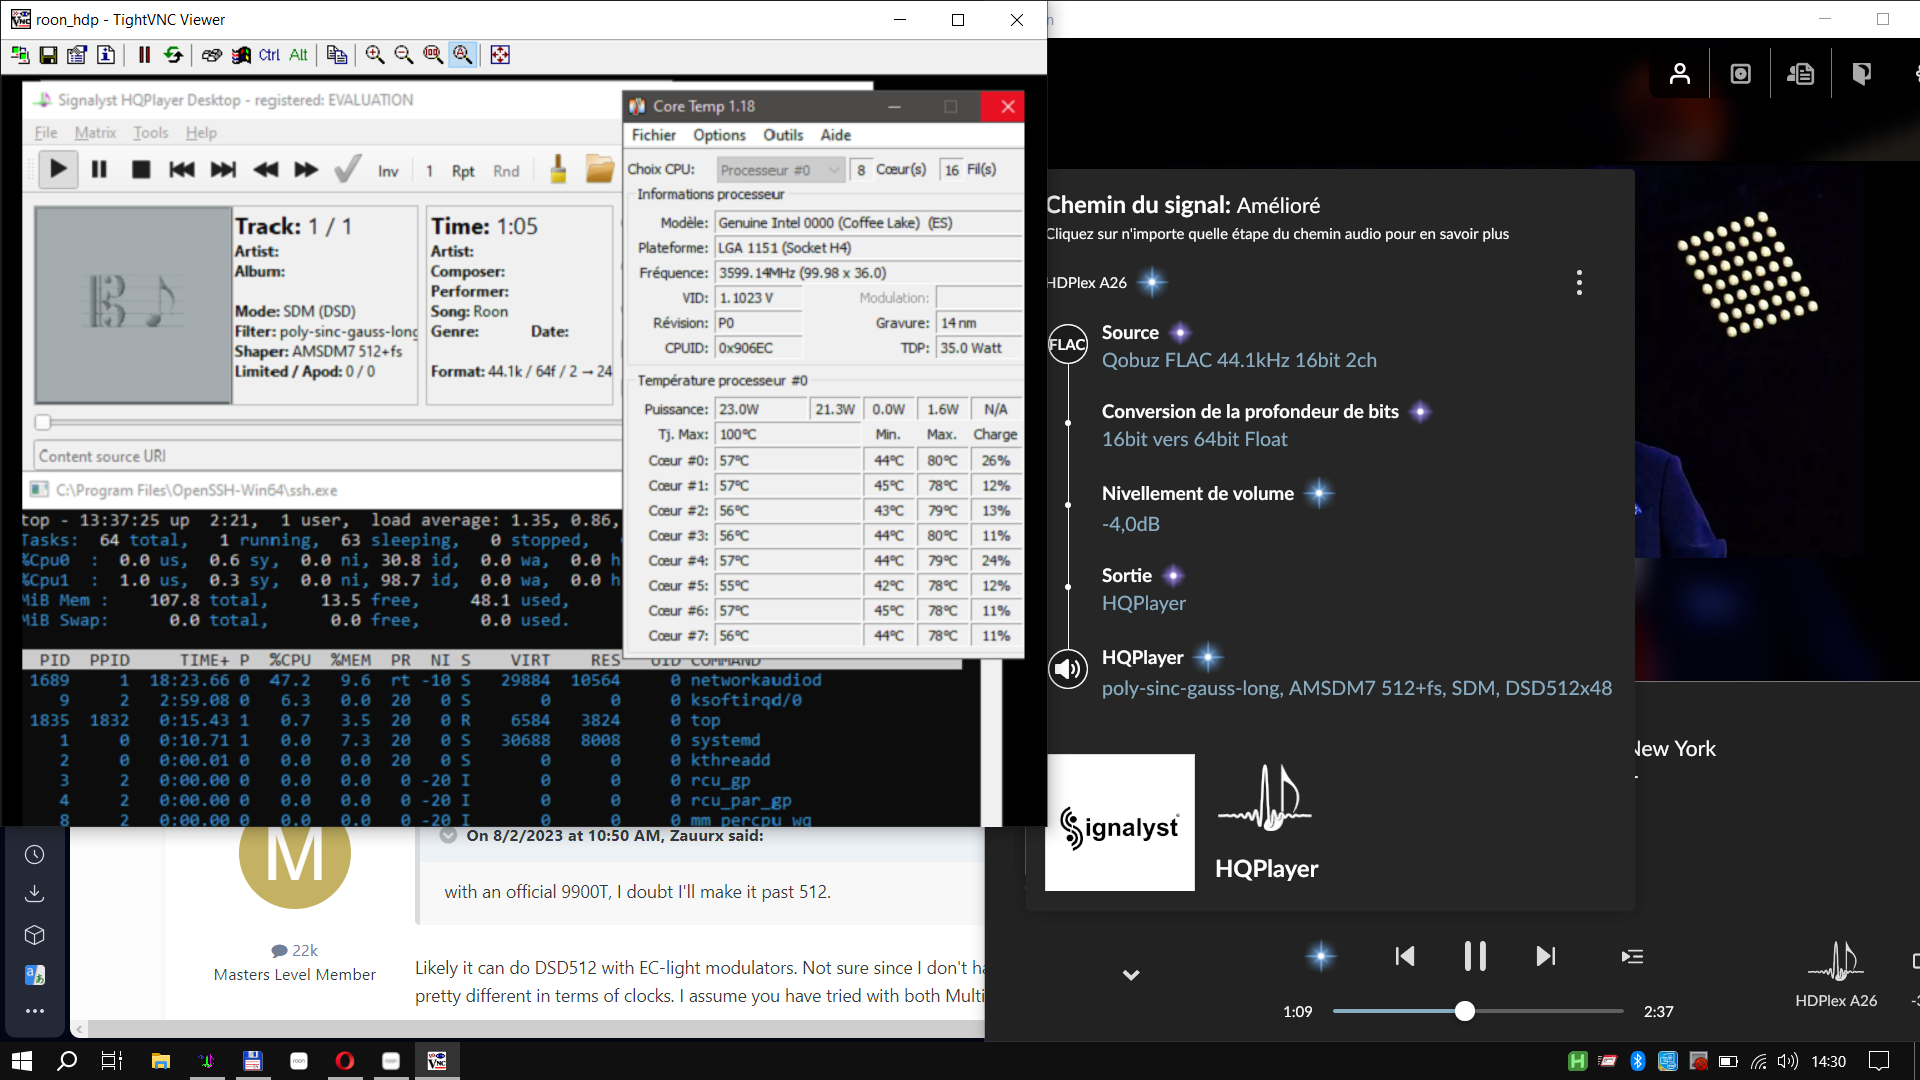This screenshot has height=1080, width=1920.
Task: Click Roon next track button
Action: click(1546, 956)
